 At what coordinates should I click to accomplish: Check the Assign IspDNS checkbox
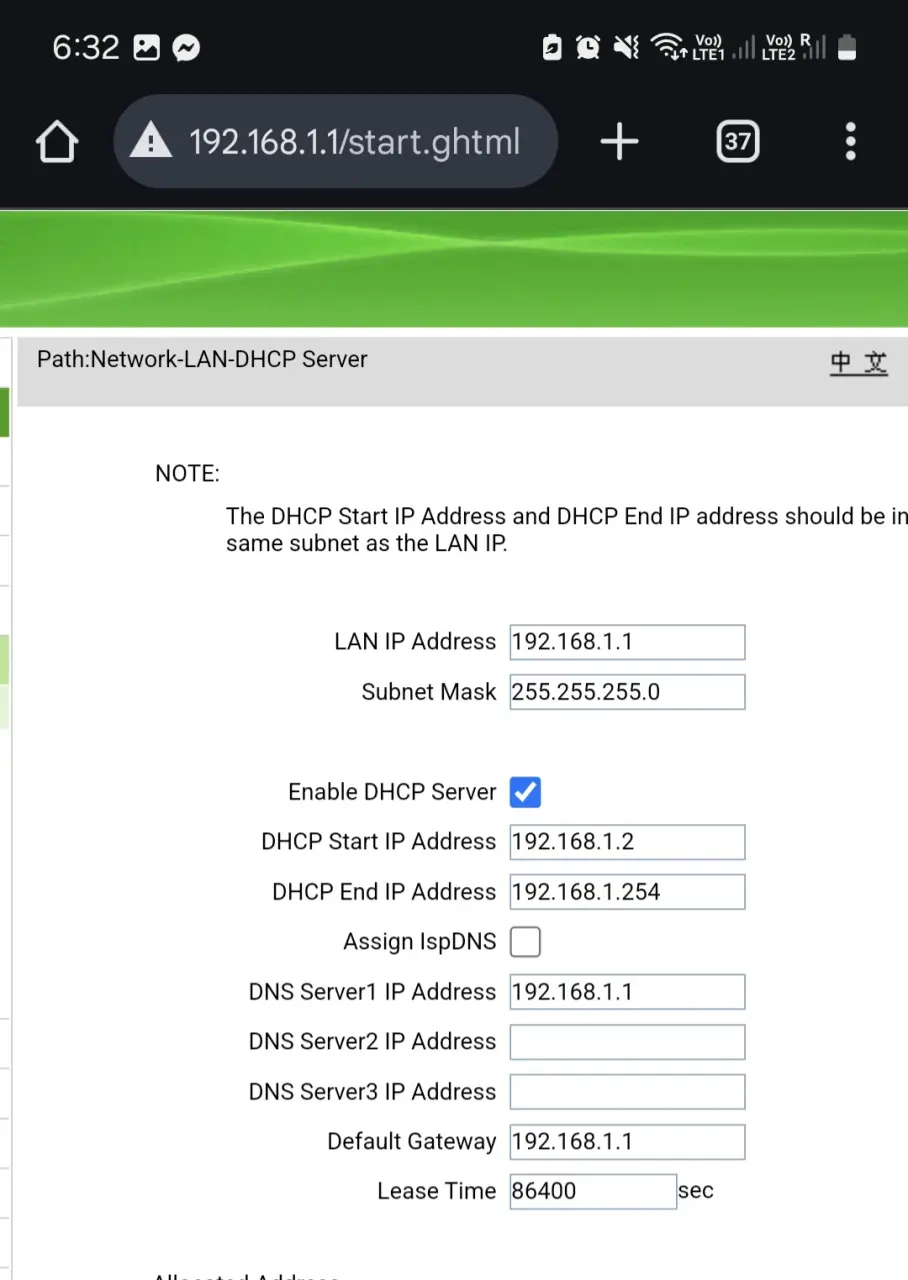525,942
